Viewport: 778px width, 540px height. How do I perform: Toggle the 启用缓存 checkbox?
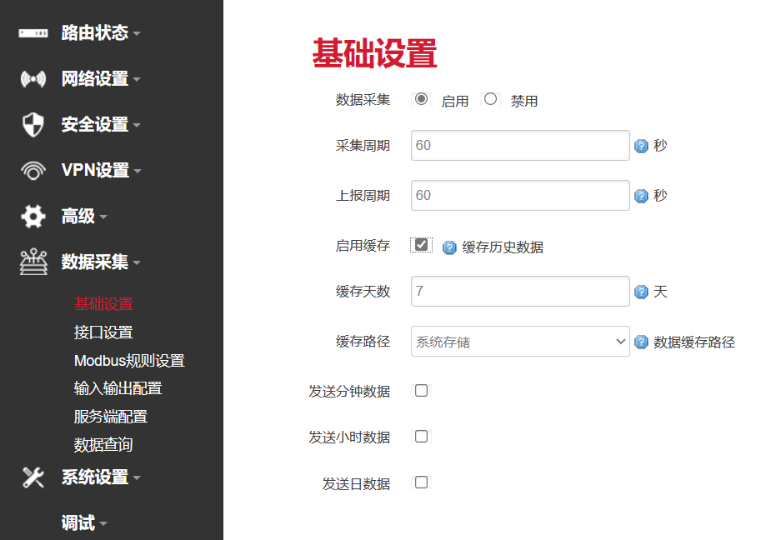click(x=421, y=245)
